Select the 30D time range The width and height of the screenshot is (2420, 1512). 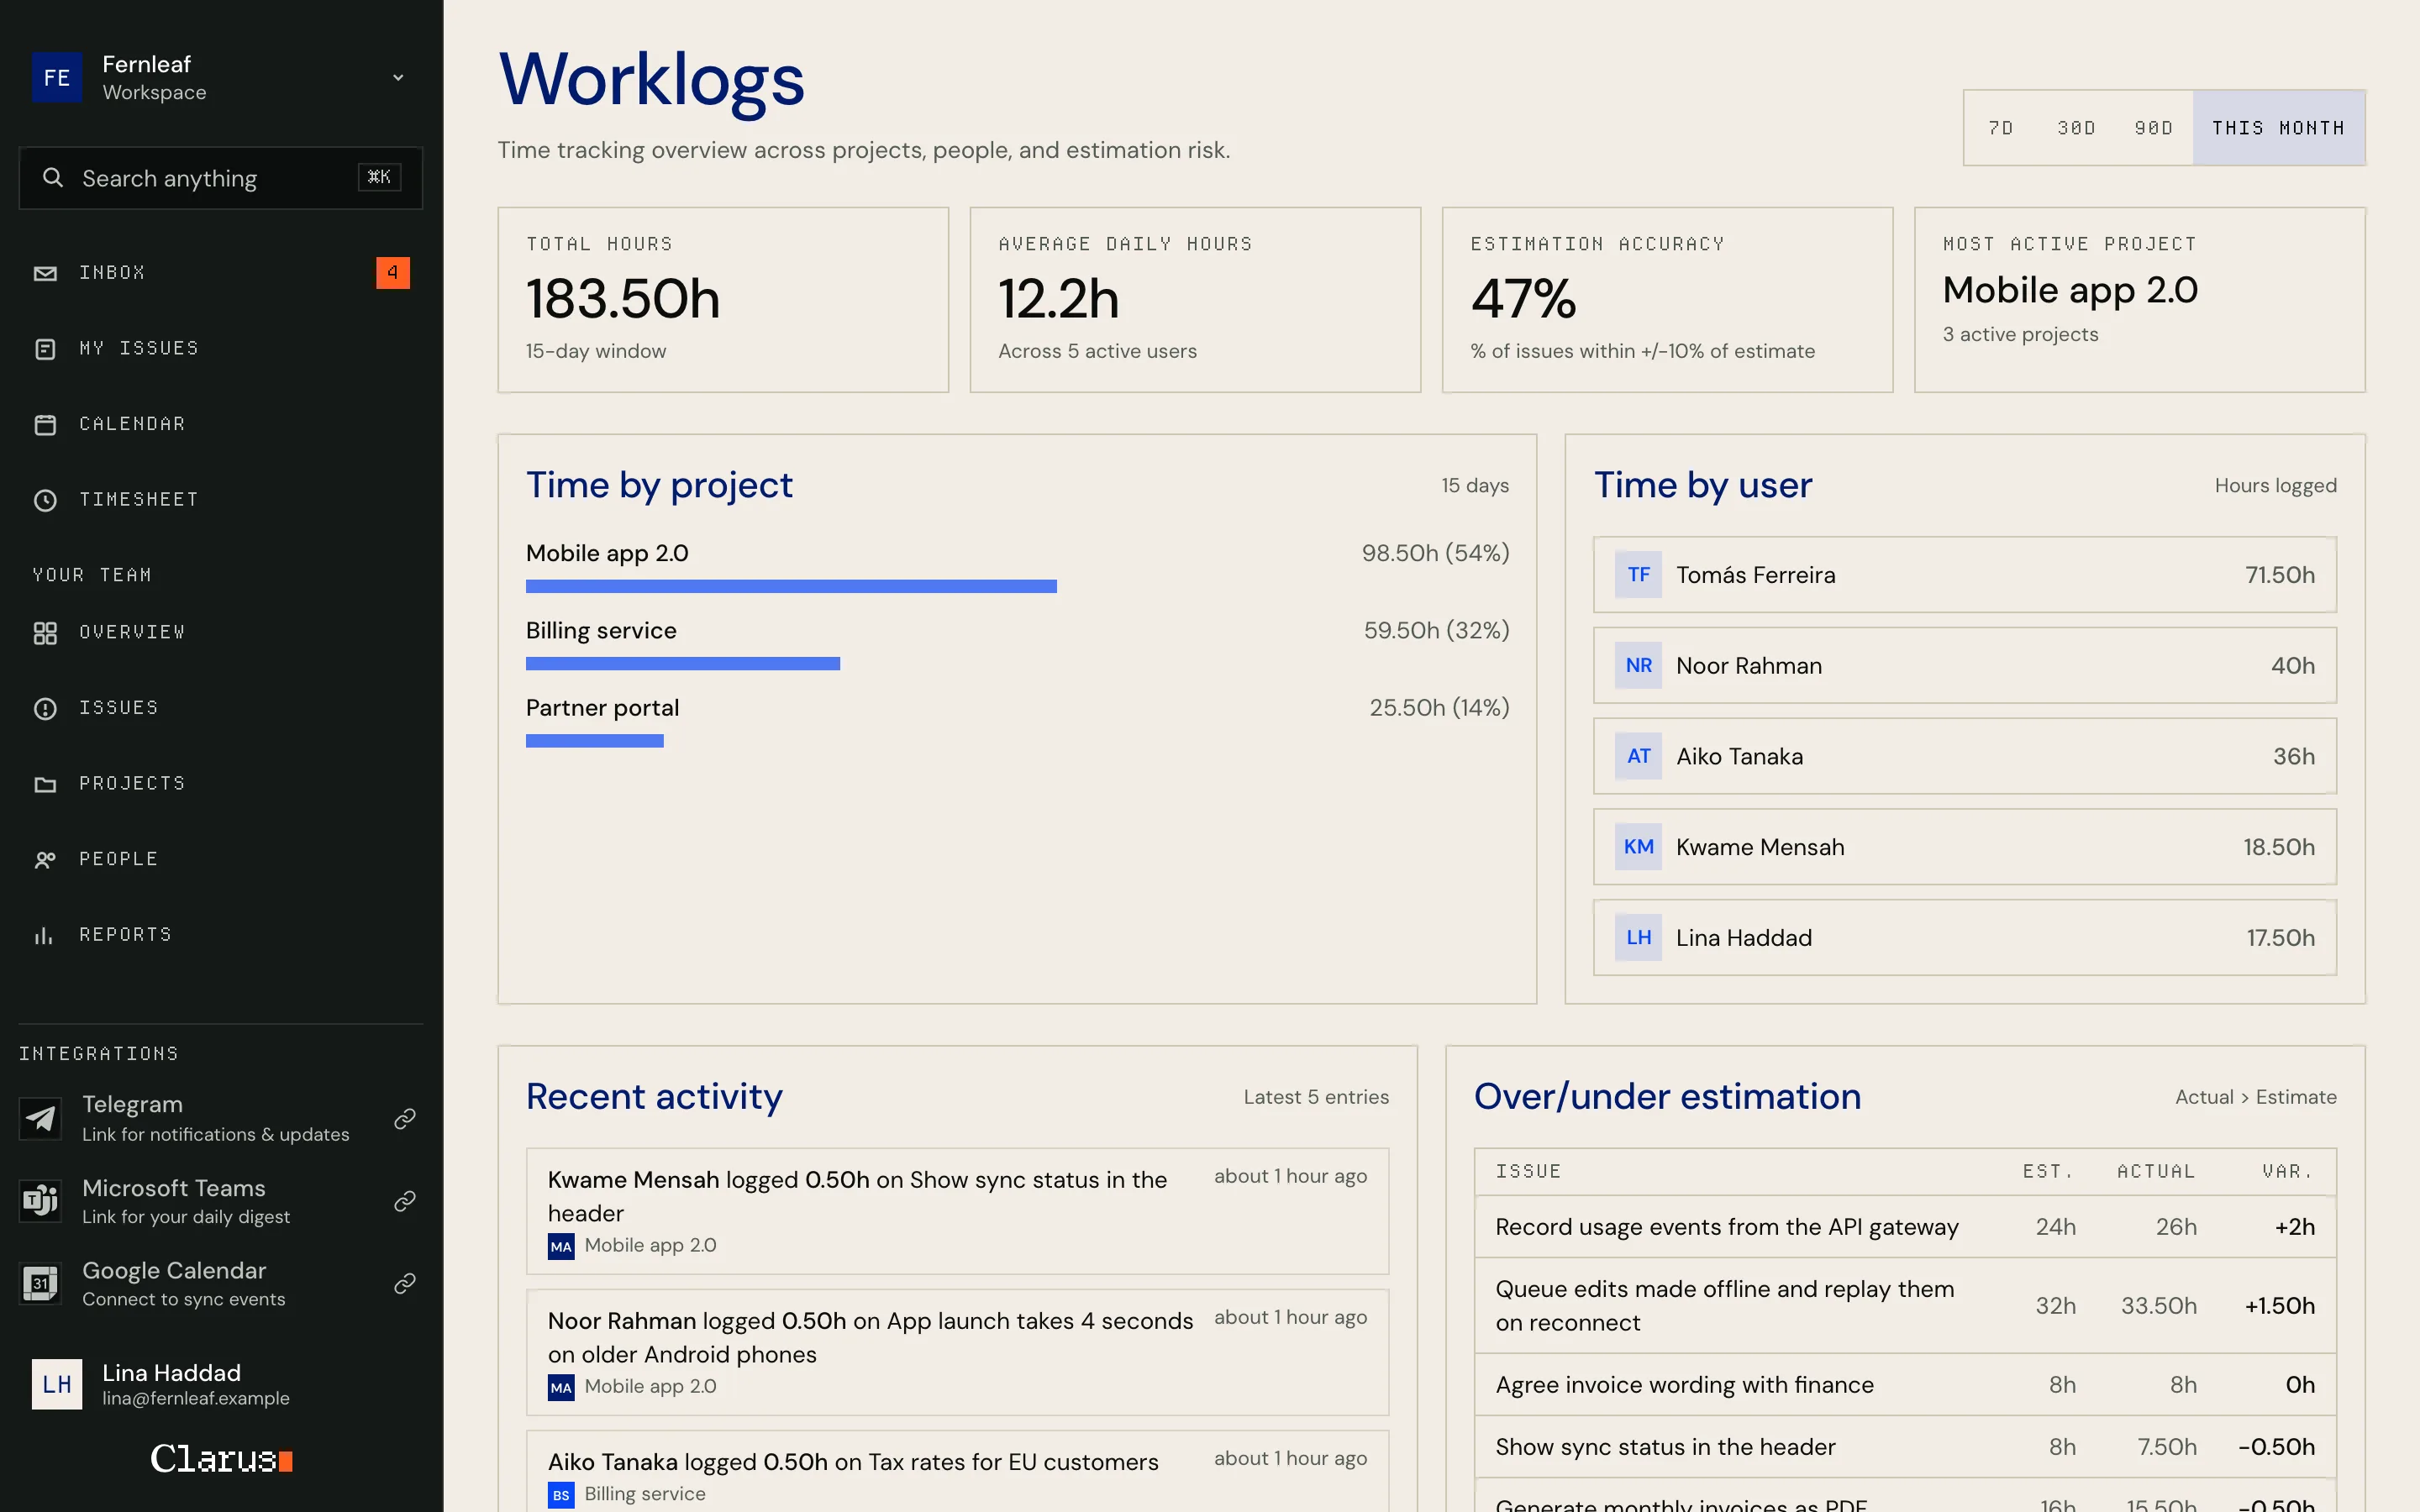2076,128
